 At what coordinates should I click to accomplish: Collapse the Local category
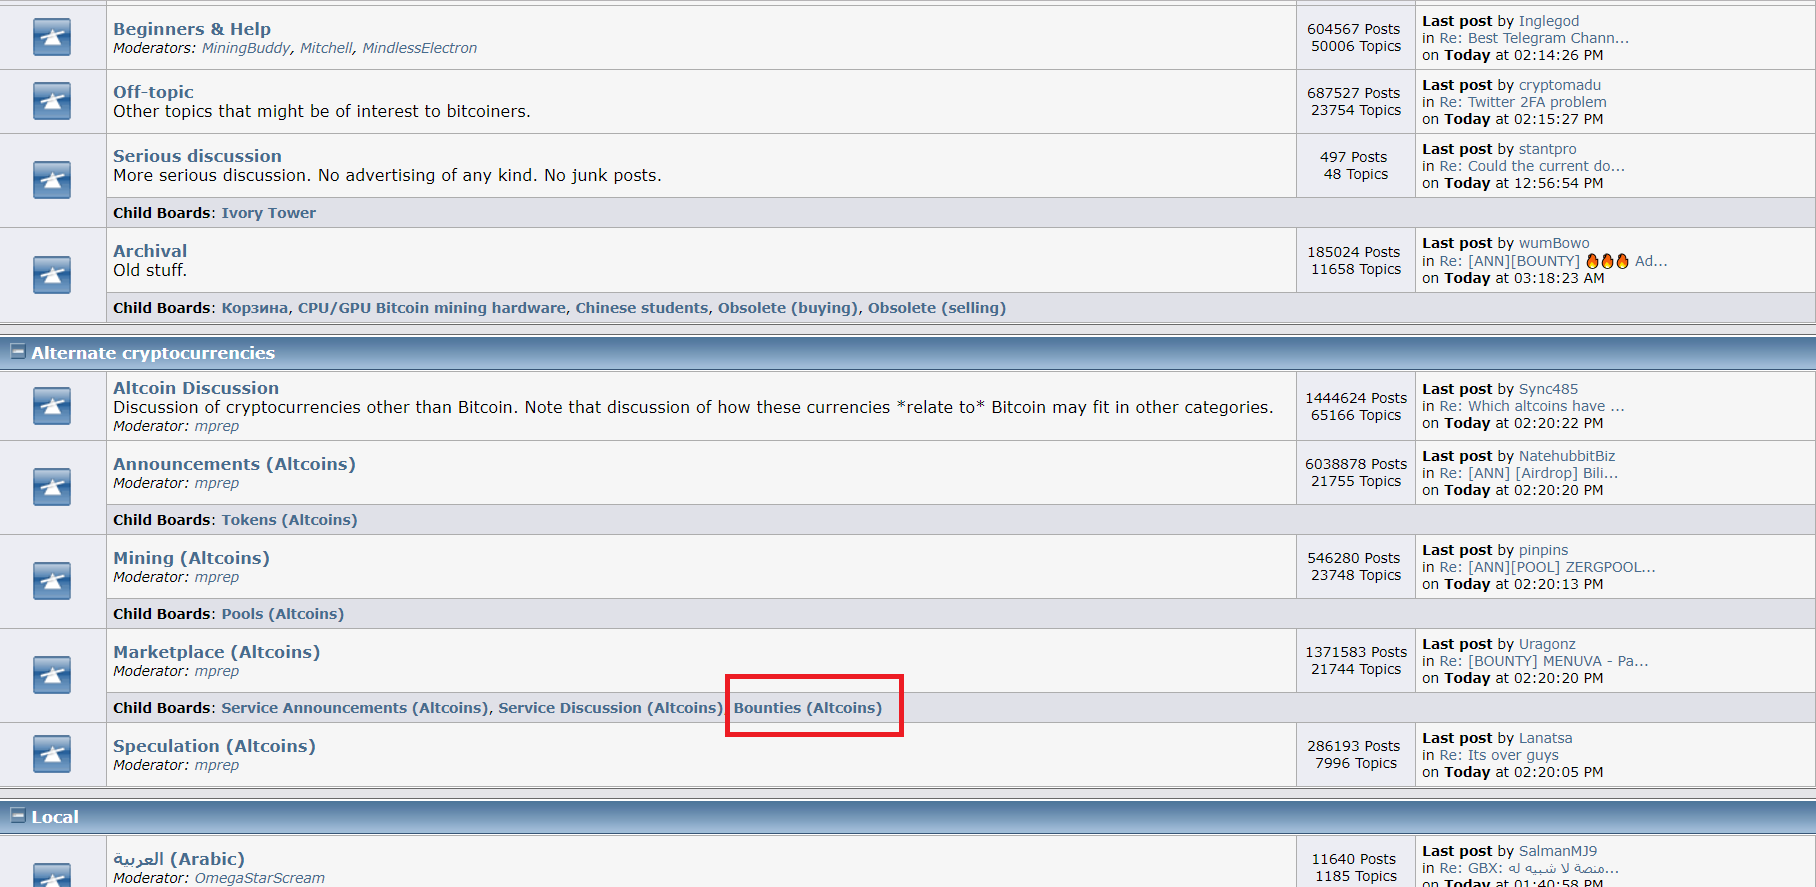(17, 815)
